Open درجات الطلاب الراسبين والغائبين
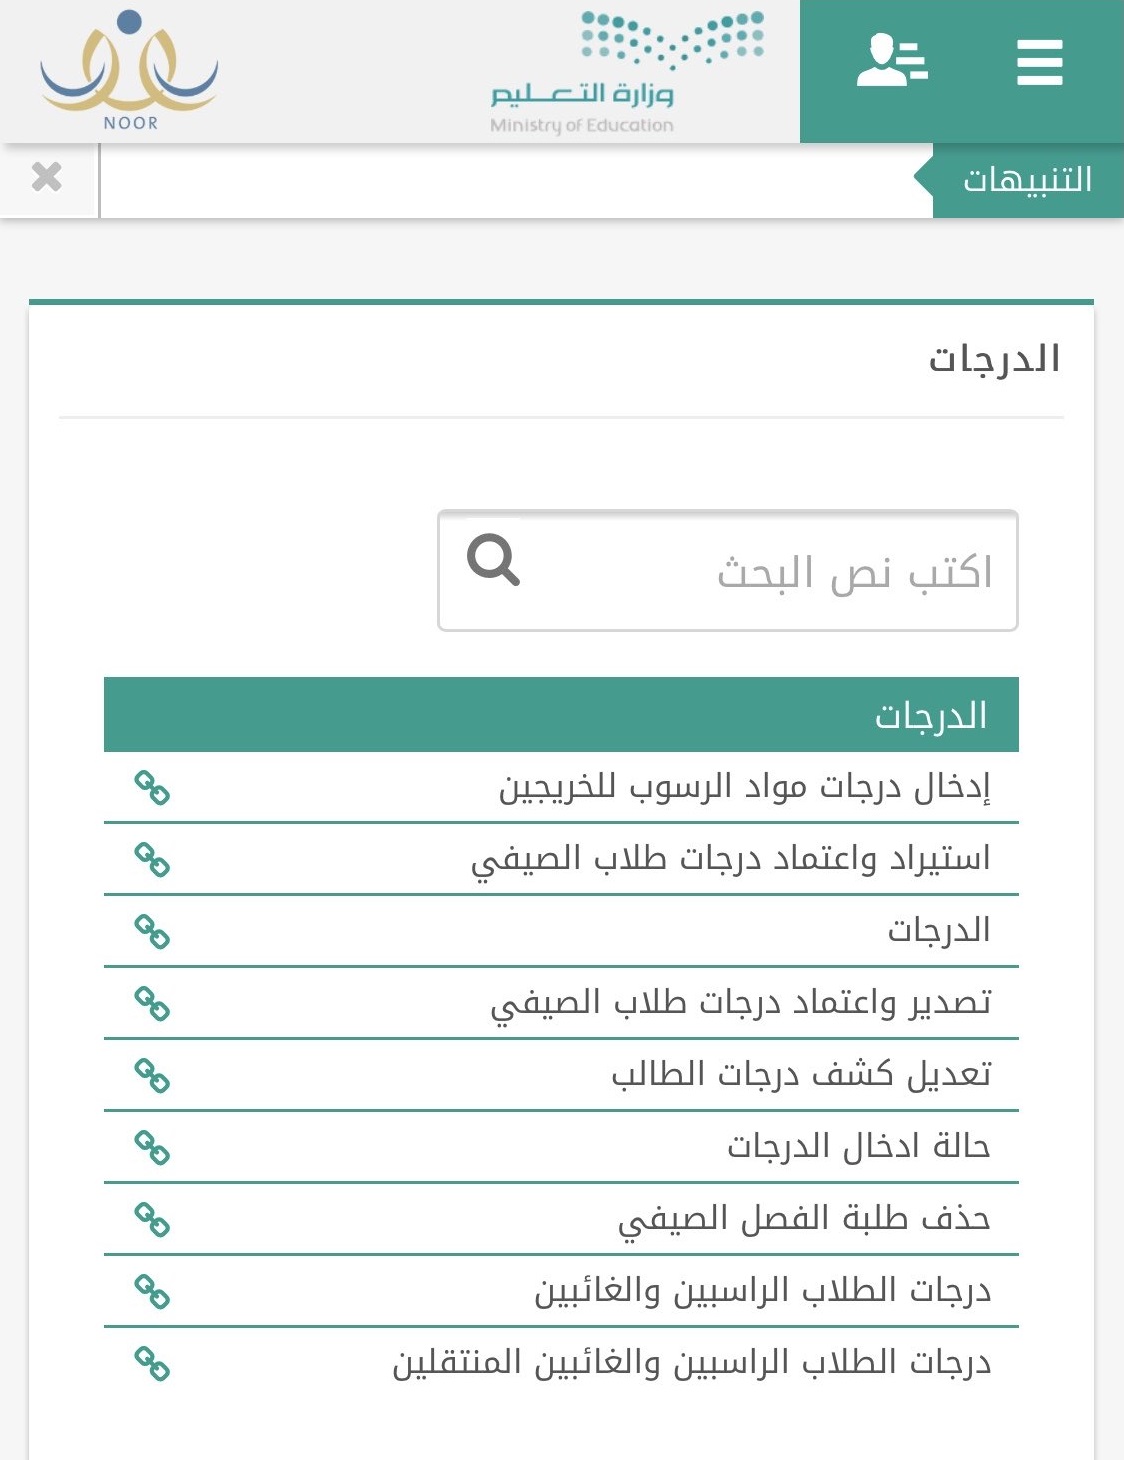 [x=763, y=1291]
